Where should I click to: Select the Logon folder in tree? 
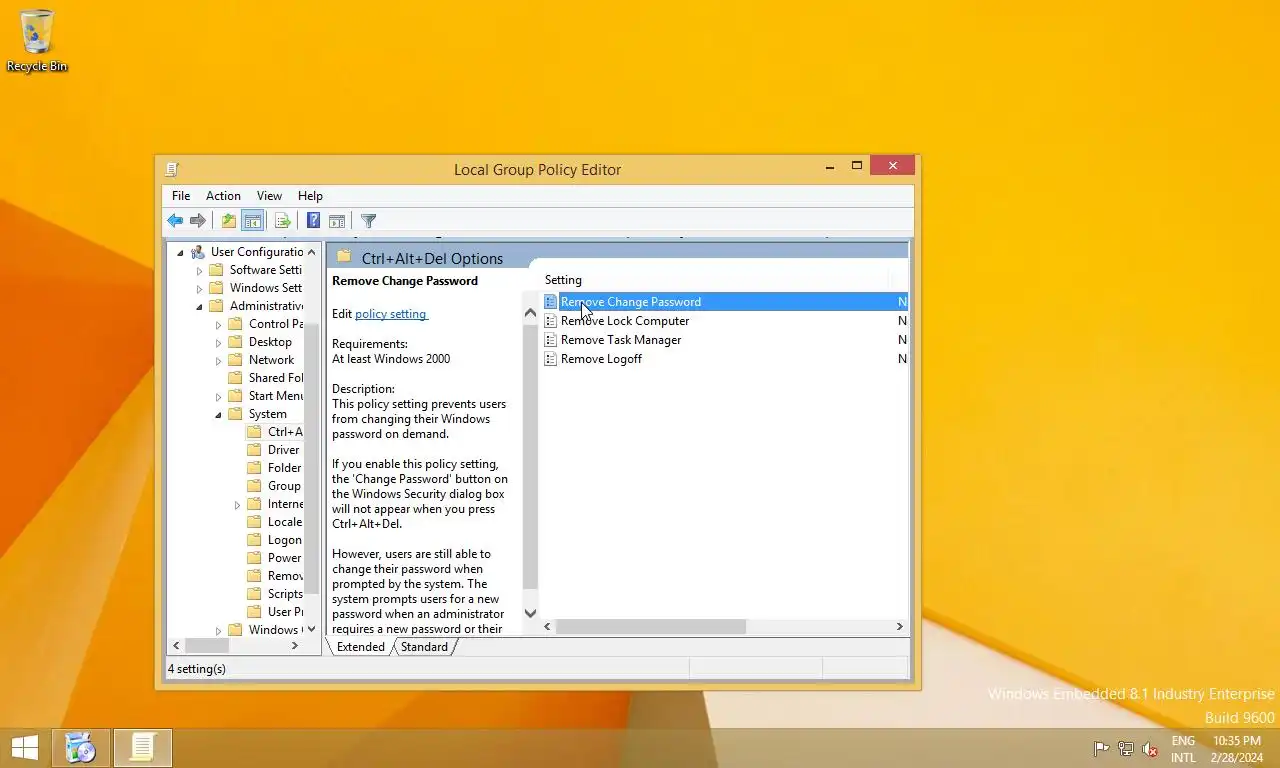tap(284, 540)
